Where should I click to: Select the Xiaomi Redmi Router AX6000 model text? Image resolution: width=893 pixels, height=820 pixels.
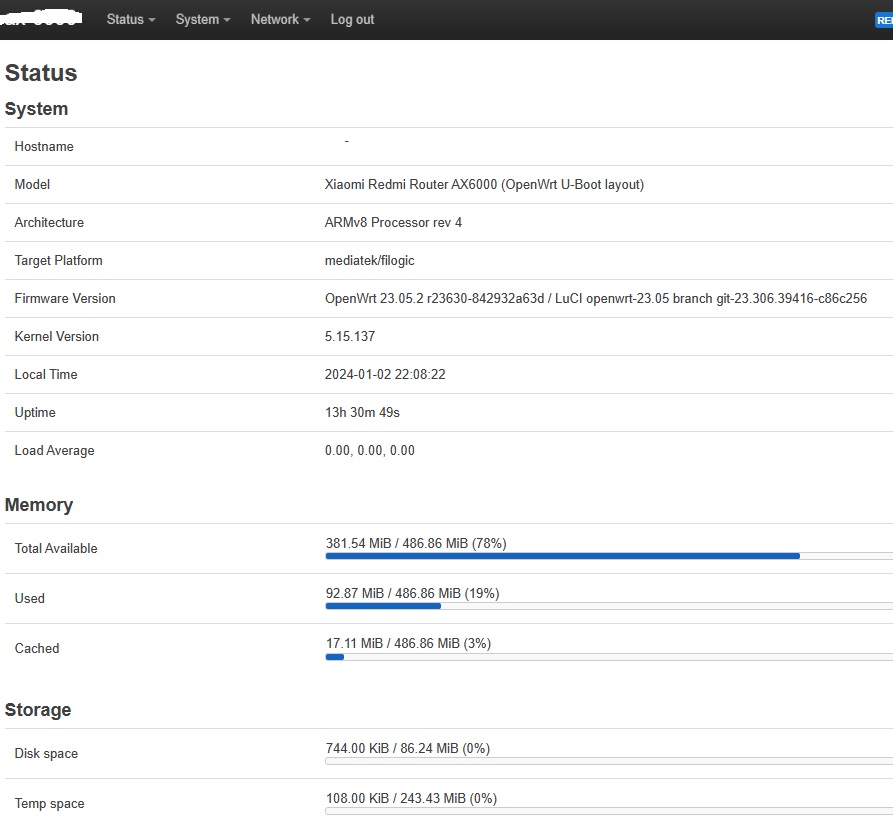pos(484,184)
